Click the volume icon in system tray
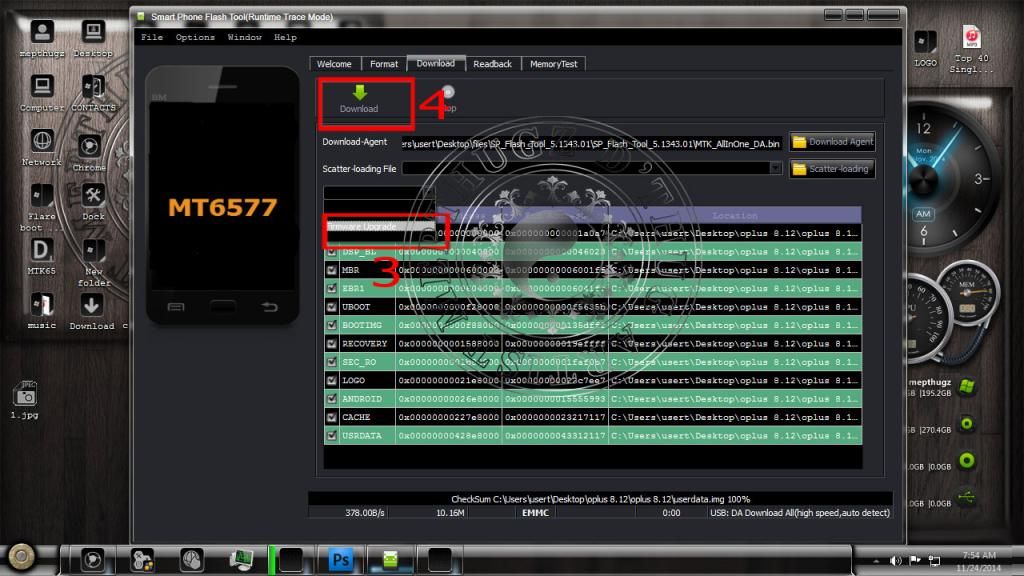The height and width of the screenshot is (576, 1024). pyautogui.click(x=895, y=560)
